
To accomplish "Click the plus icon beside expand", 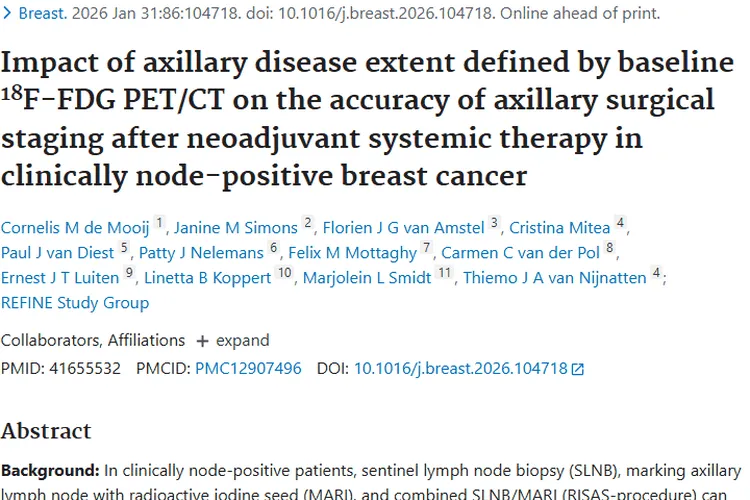I will (203, 340).
